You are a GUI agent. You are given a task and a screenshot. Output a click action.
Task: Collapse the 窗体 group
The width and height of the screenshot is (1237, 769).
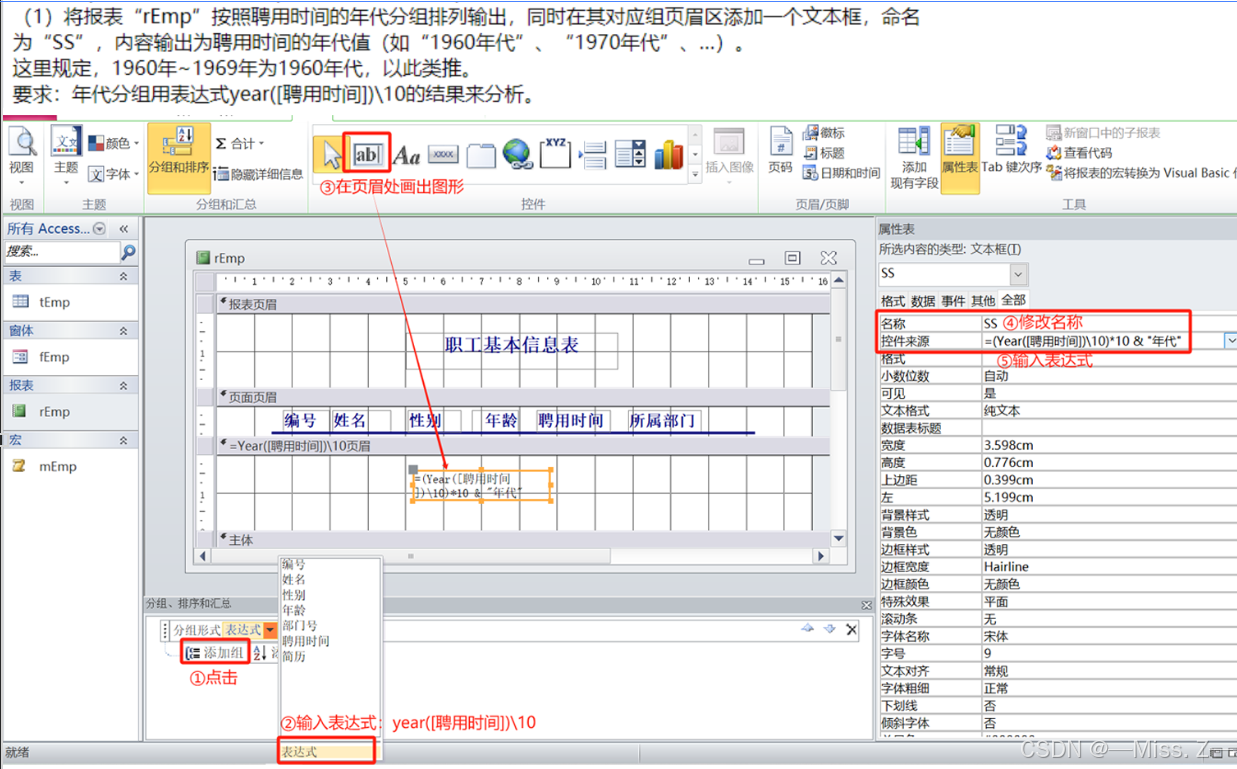coord(124,330)
